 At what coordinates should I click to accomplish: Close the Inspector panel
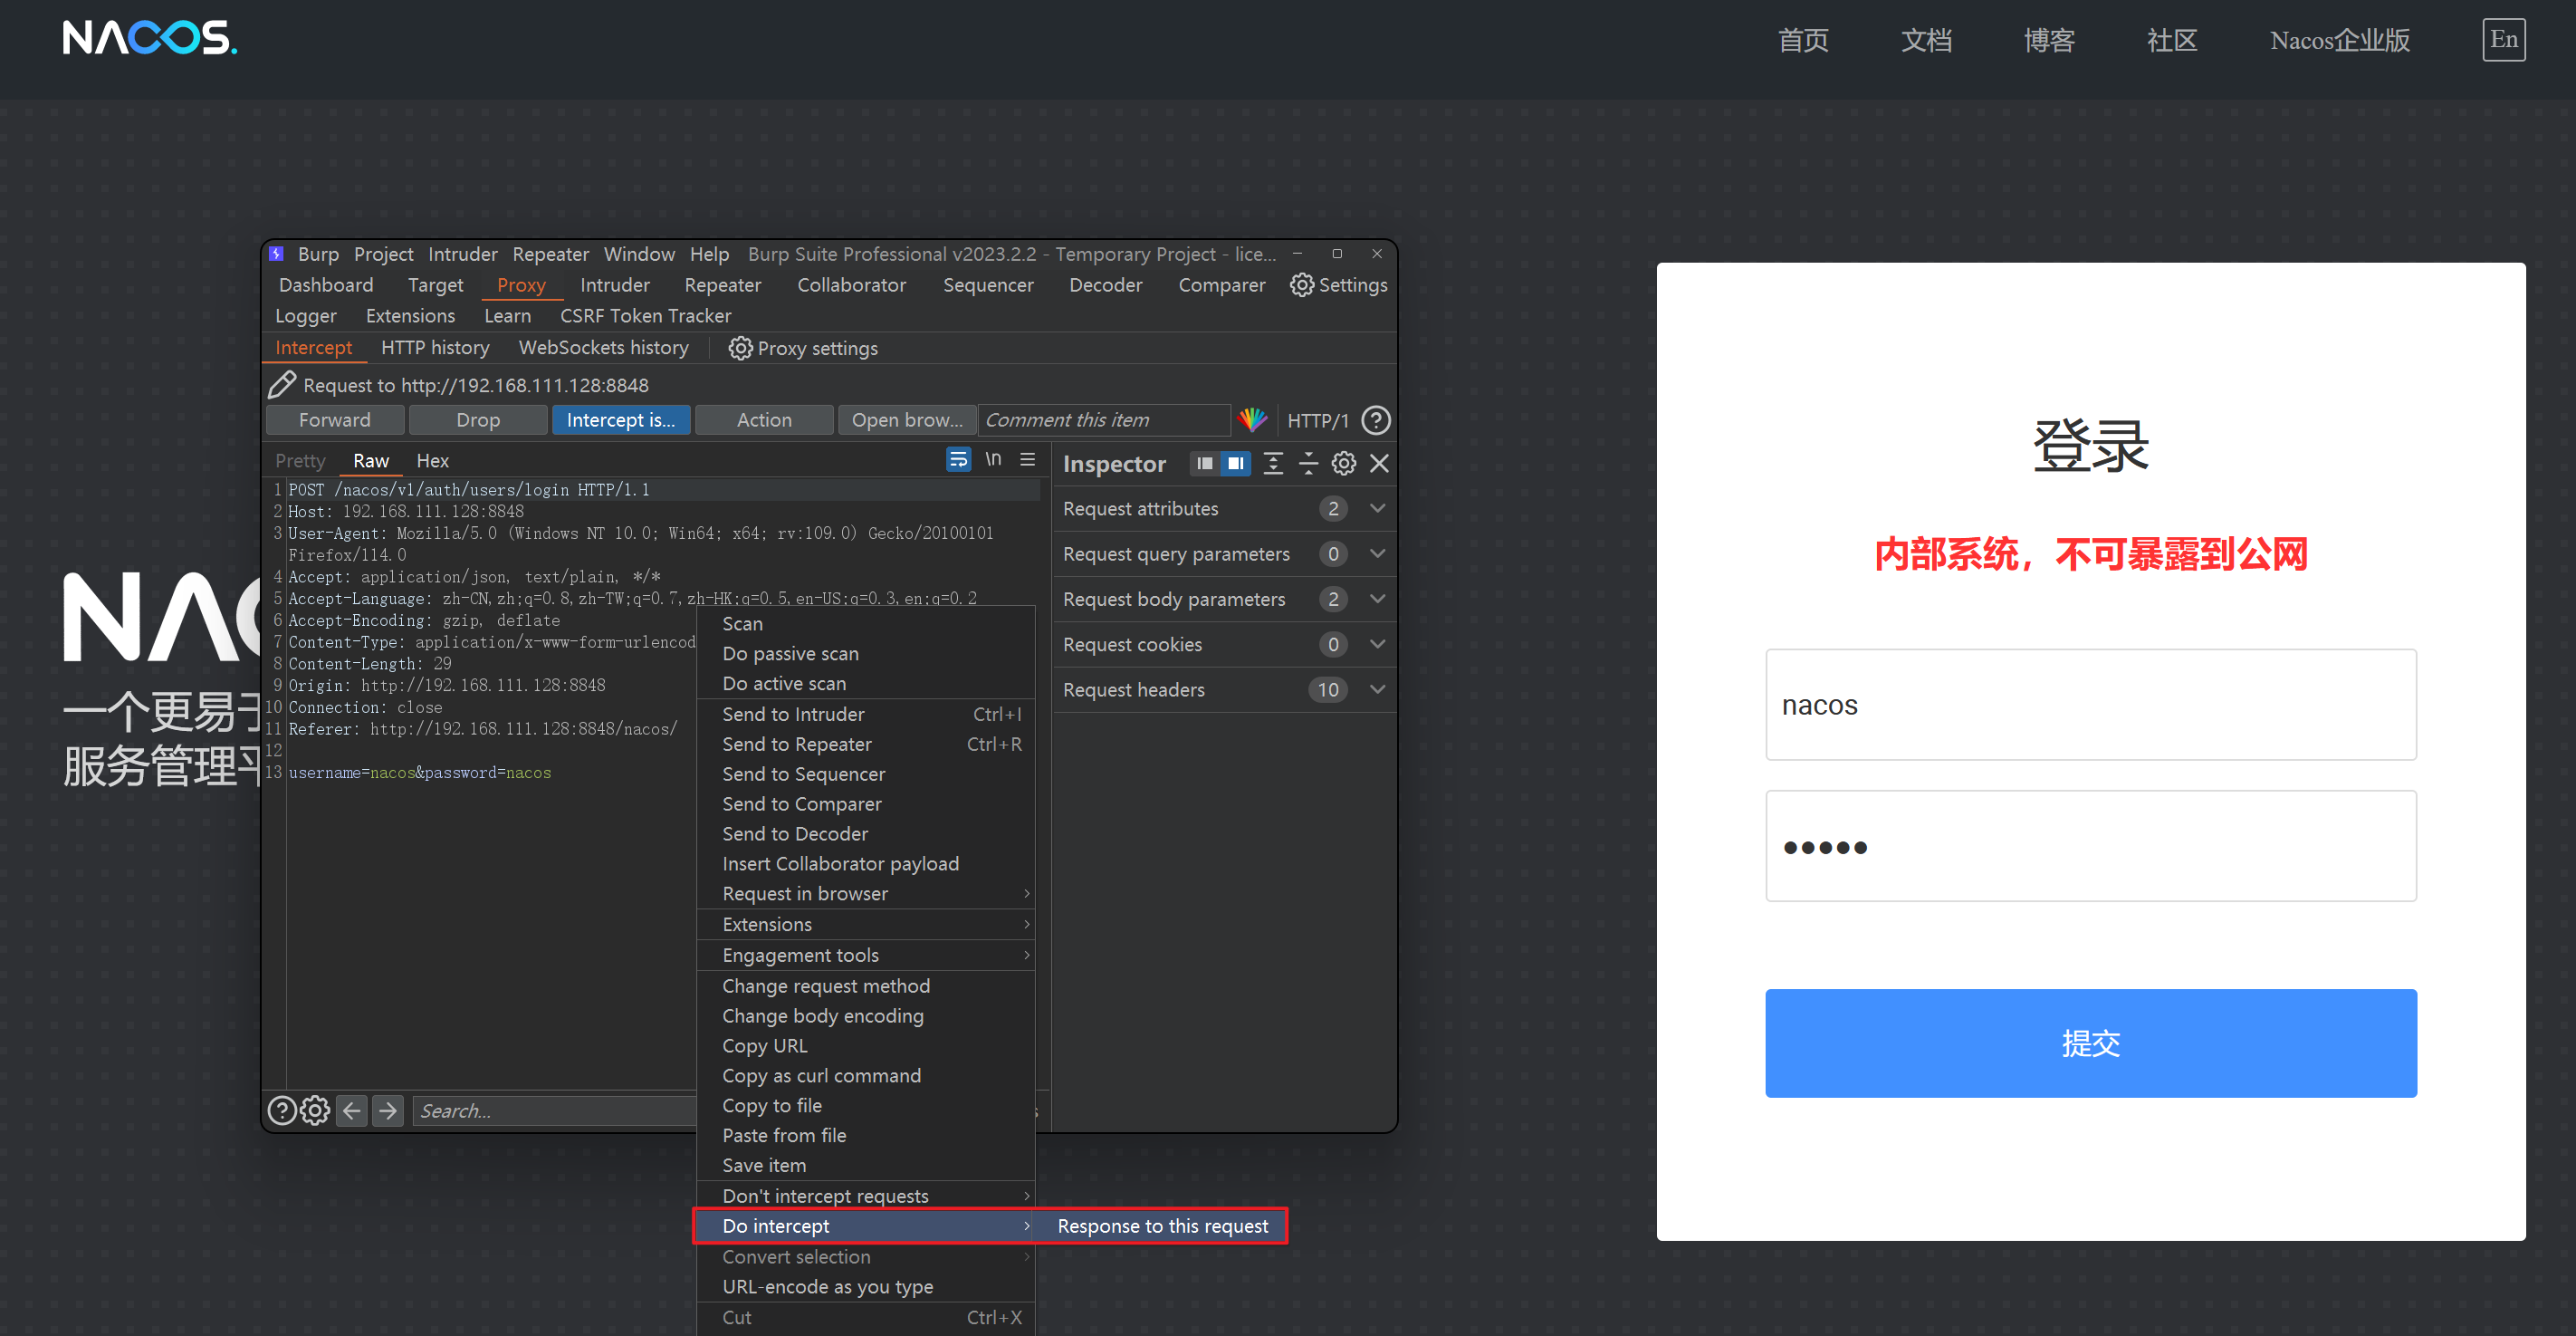1379,464
